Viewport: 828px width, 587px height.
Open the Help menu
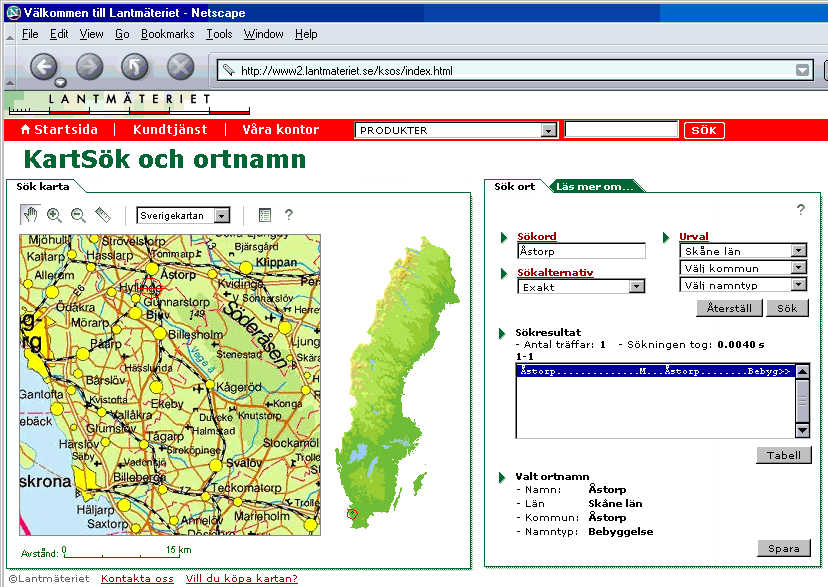pyautogui.click(x=306, y=34)
